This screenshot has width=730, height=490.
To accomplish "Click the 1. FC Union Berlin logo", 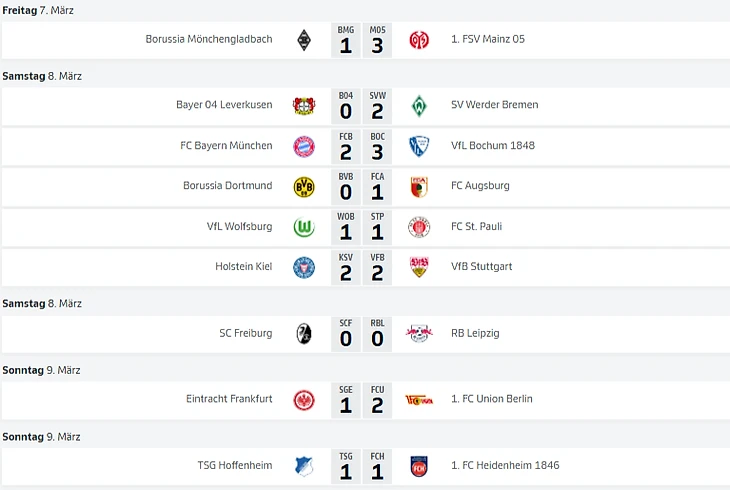I will tap(419, 400).
